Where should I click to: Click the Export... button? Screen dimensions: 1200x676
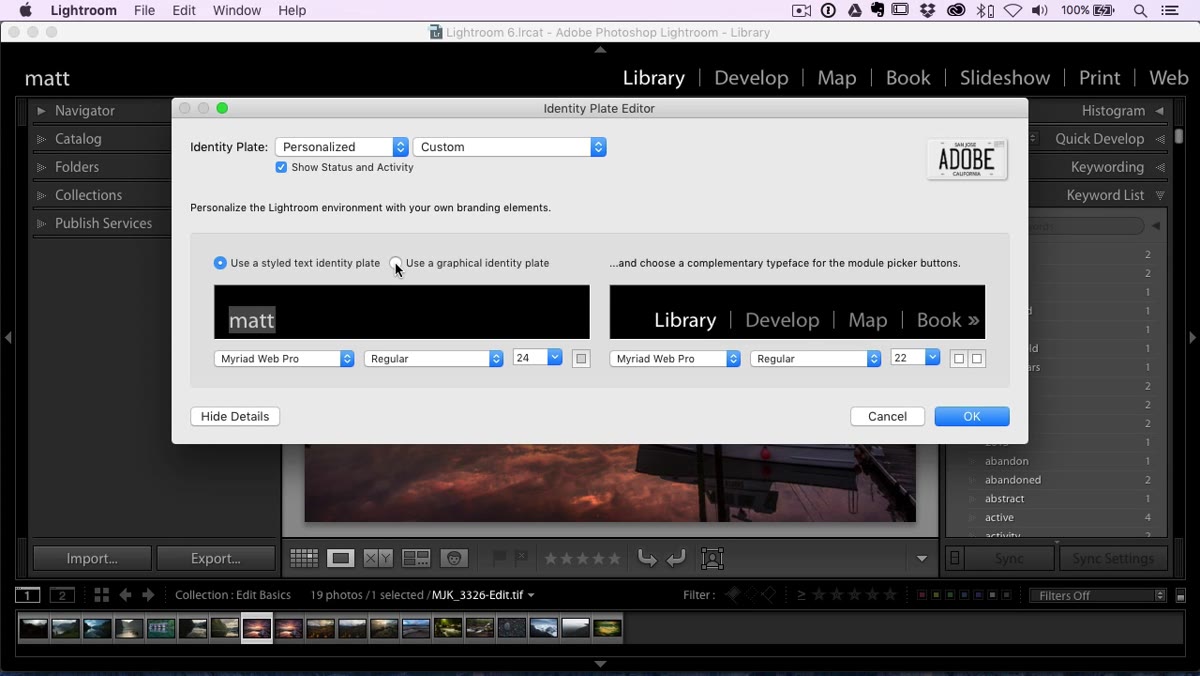tap(216, 558)
